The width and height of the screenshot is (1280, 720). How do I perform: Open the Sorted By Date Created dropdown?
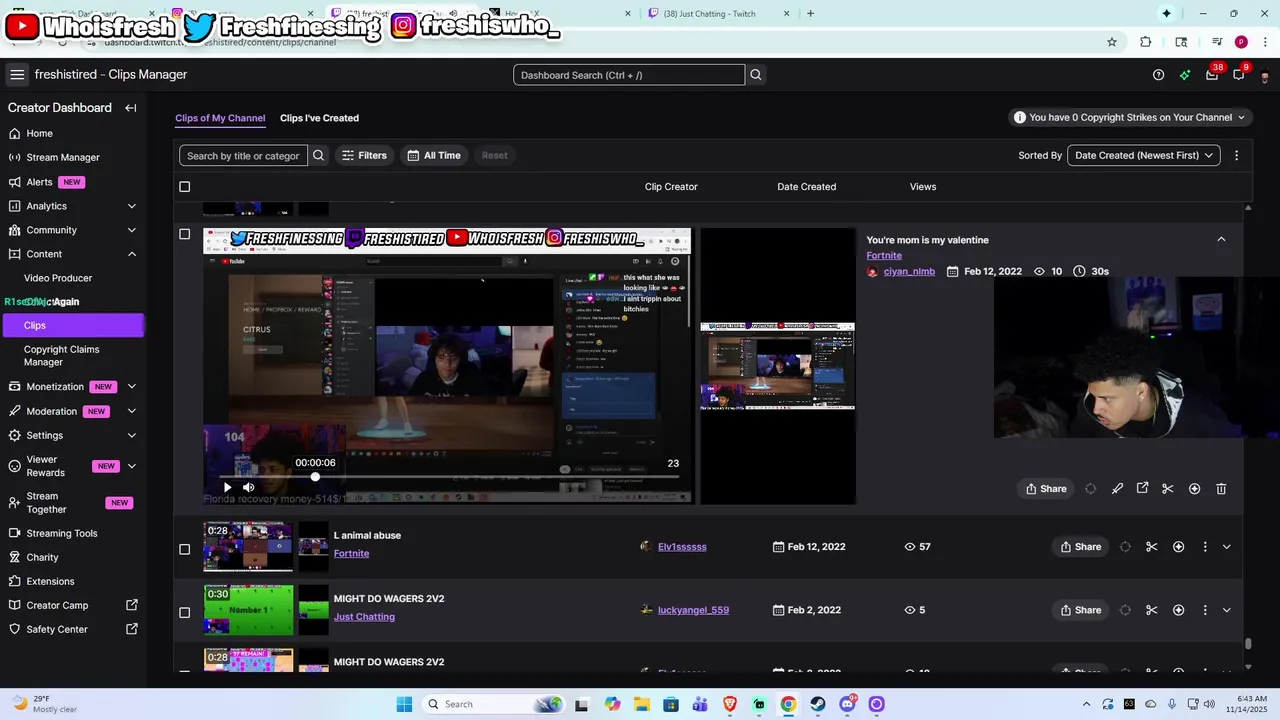point(1144,155)
